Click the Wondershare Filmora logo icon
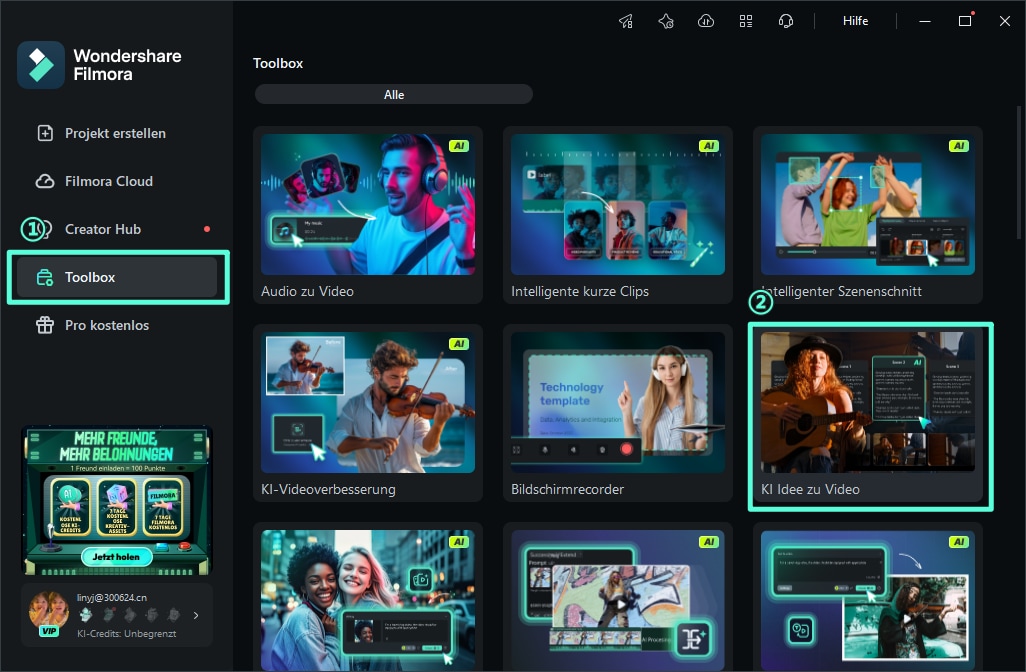 (x=41, y=65)
